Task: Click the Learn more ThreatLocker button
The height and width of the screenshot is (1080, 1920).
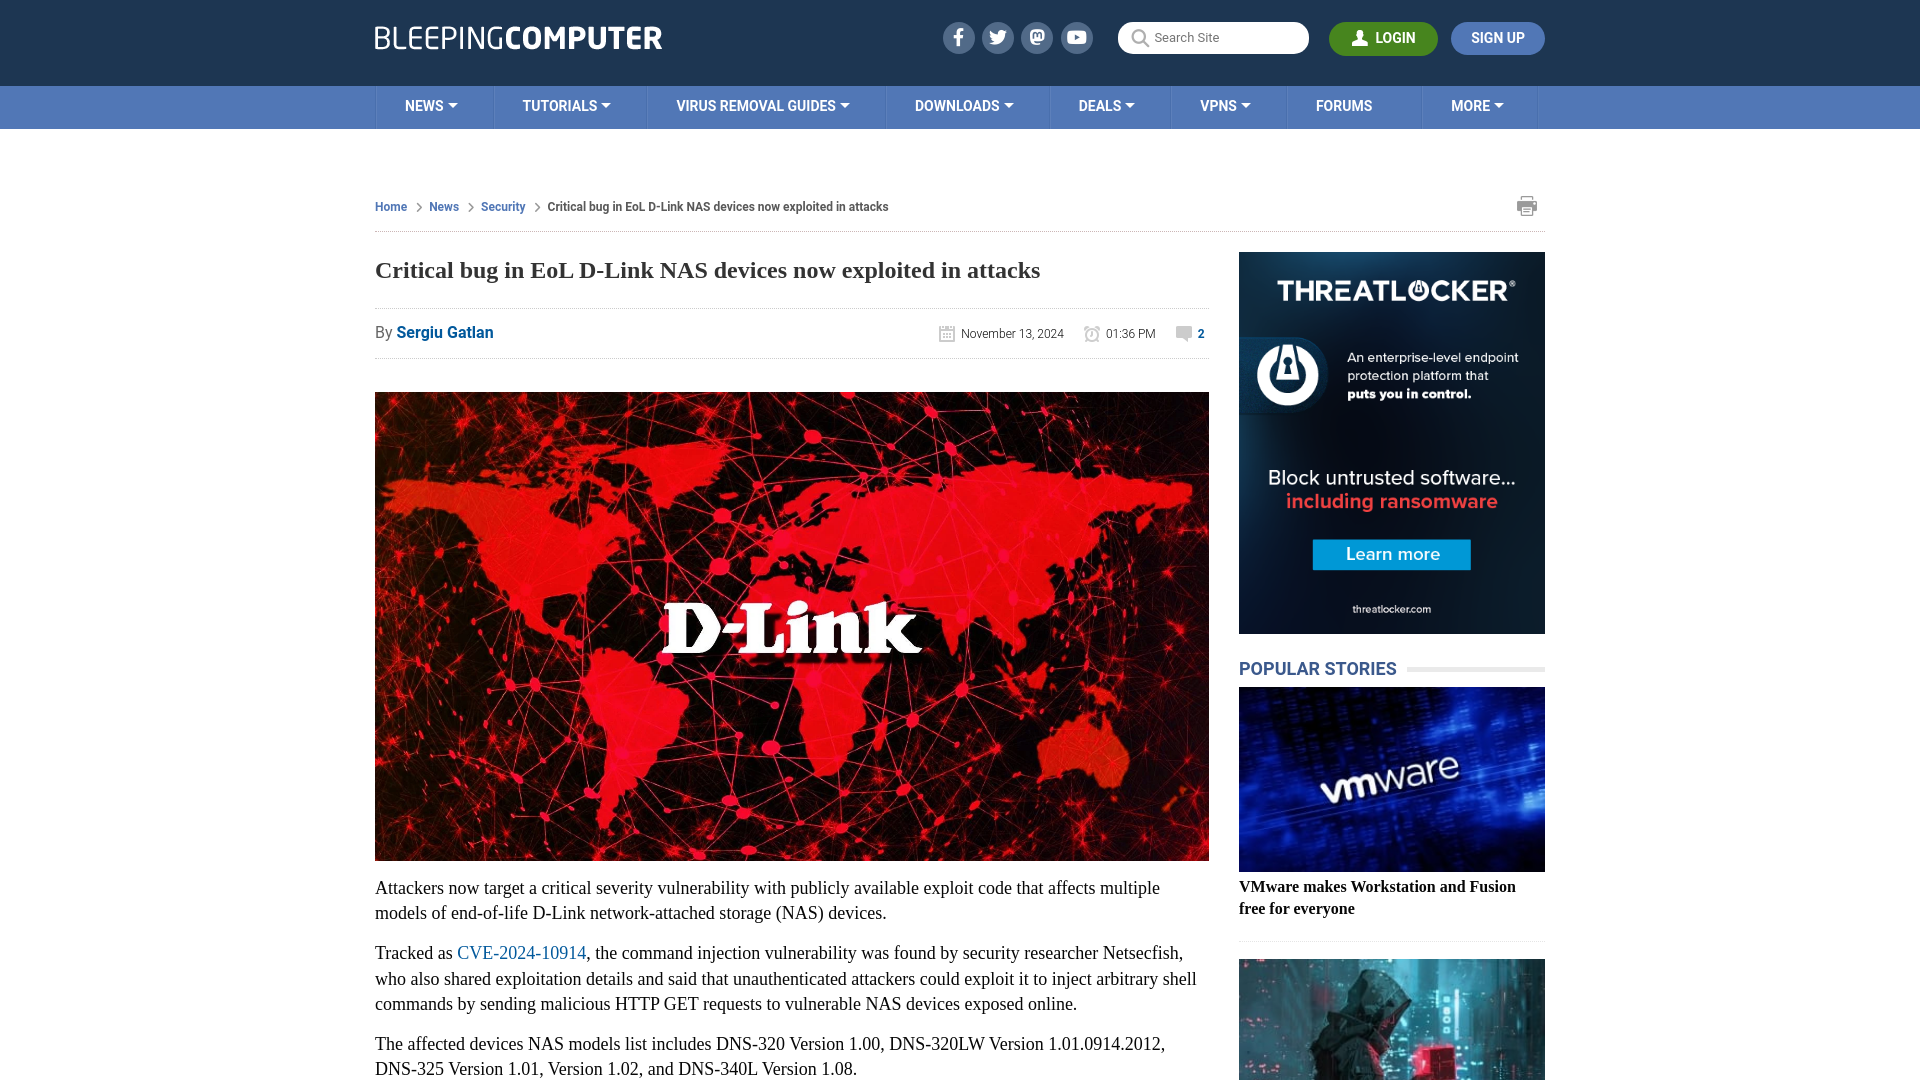Action: click(x=1391, y=554)
